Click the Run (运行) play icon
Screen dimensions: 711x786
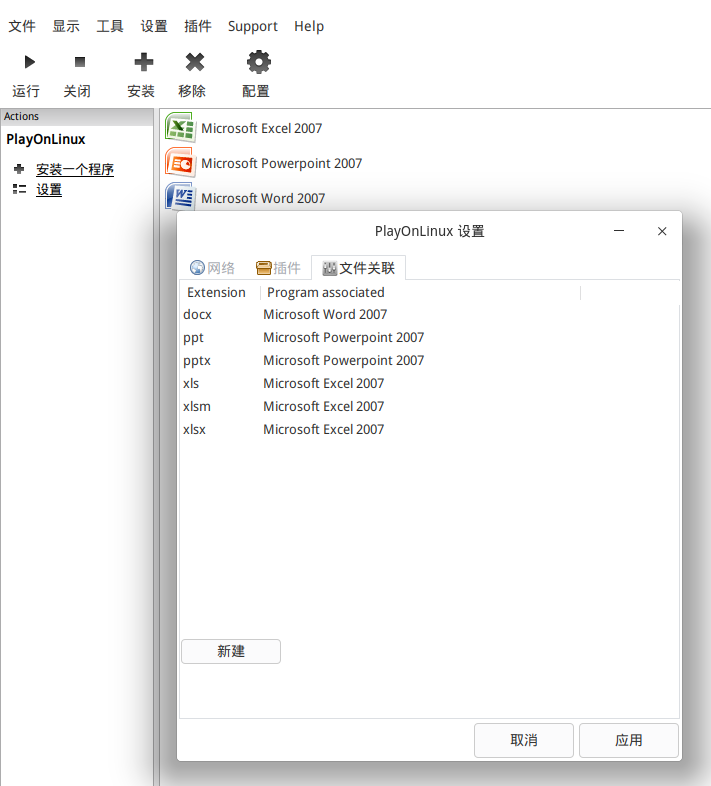(30, 62)
